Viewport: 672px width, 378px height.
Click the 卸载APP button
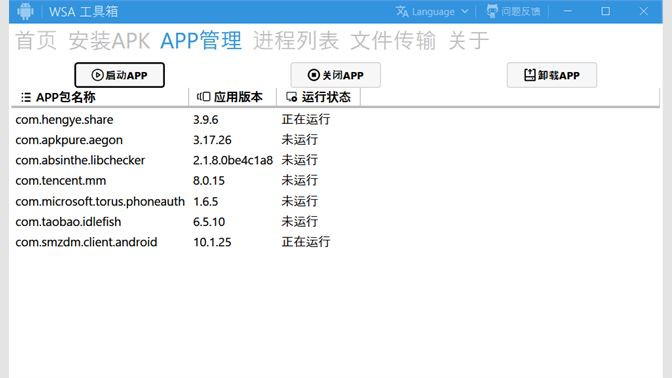point(552,75)
